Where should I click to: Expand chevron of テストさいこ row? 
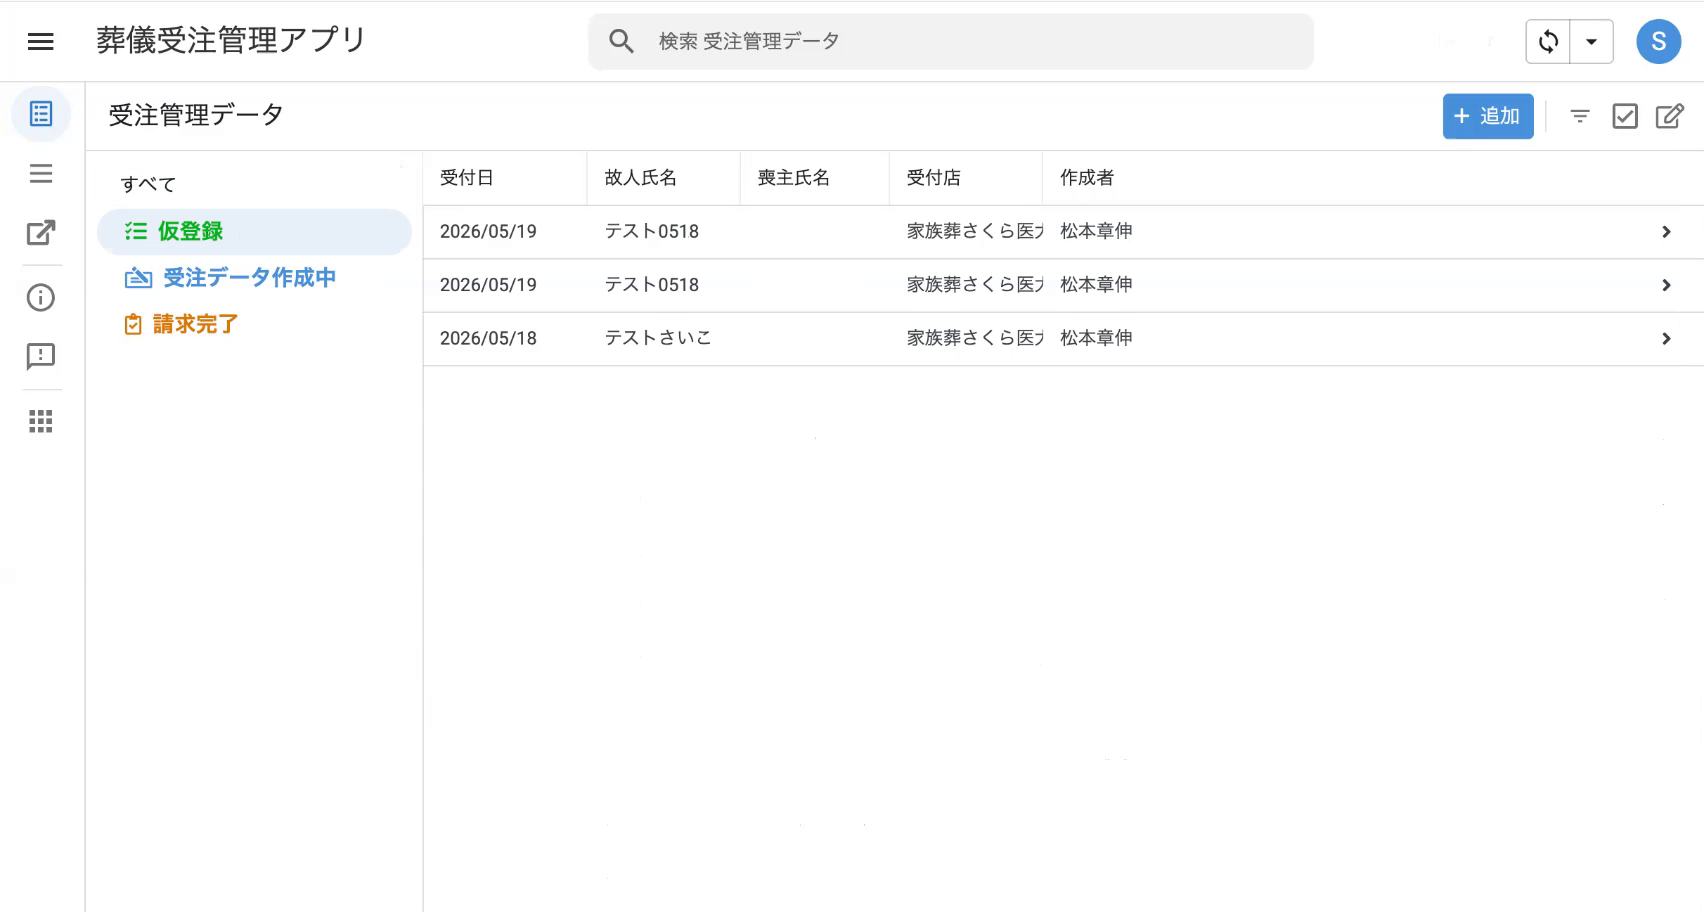pos(1666,339)
